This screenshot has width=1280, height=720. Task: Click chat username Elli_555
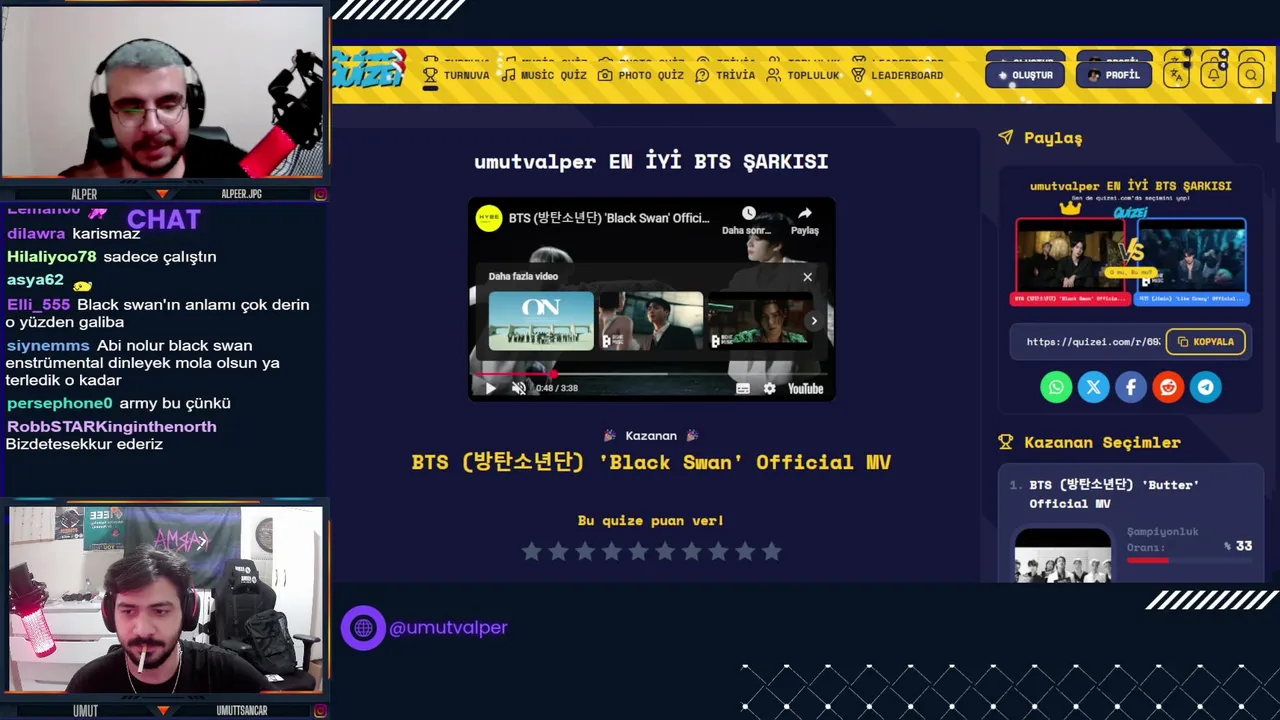coord(39,304)
